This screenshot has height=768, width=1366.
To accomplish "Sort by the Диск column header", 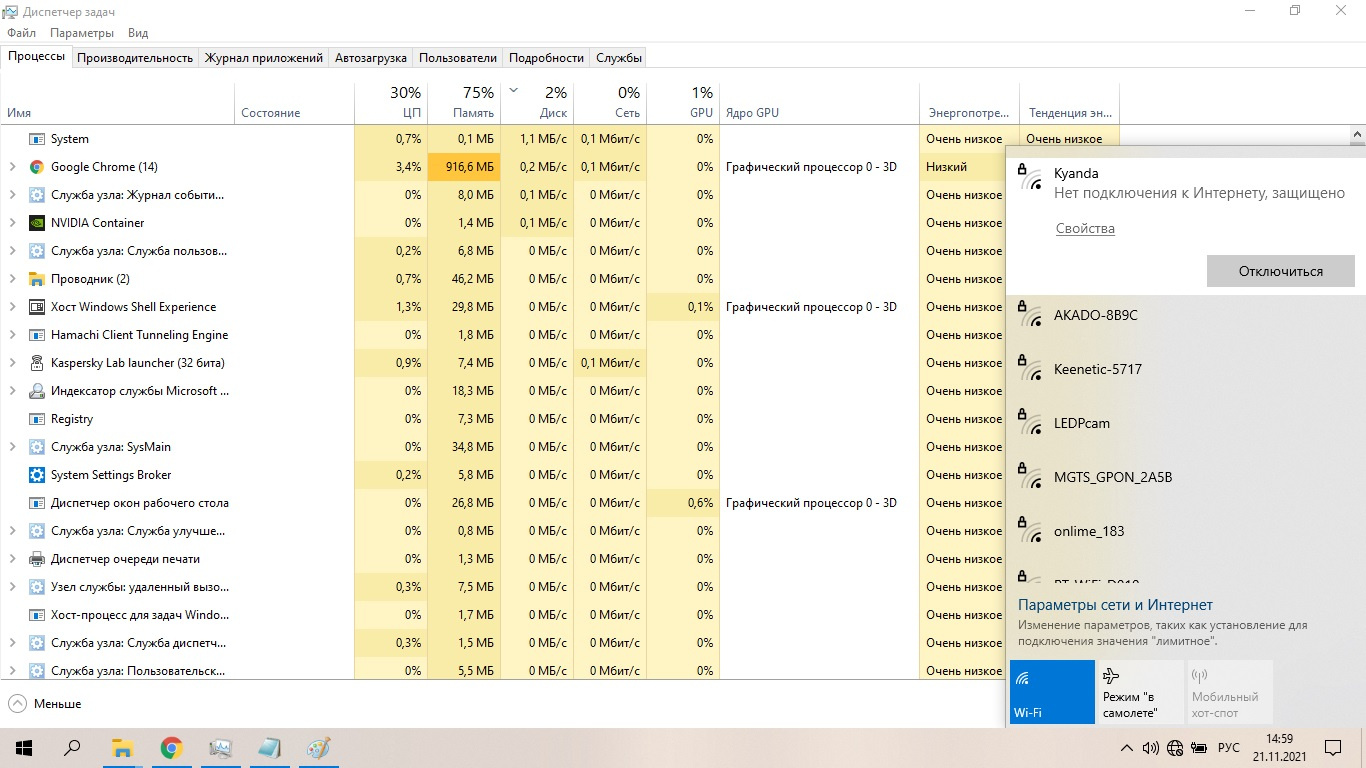I will pos(537,102).
